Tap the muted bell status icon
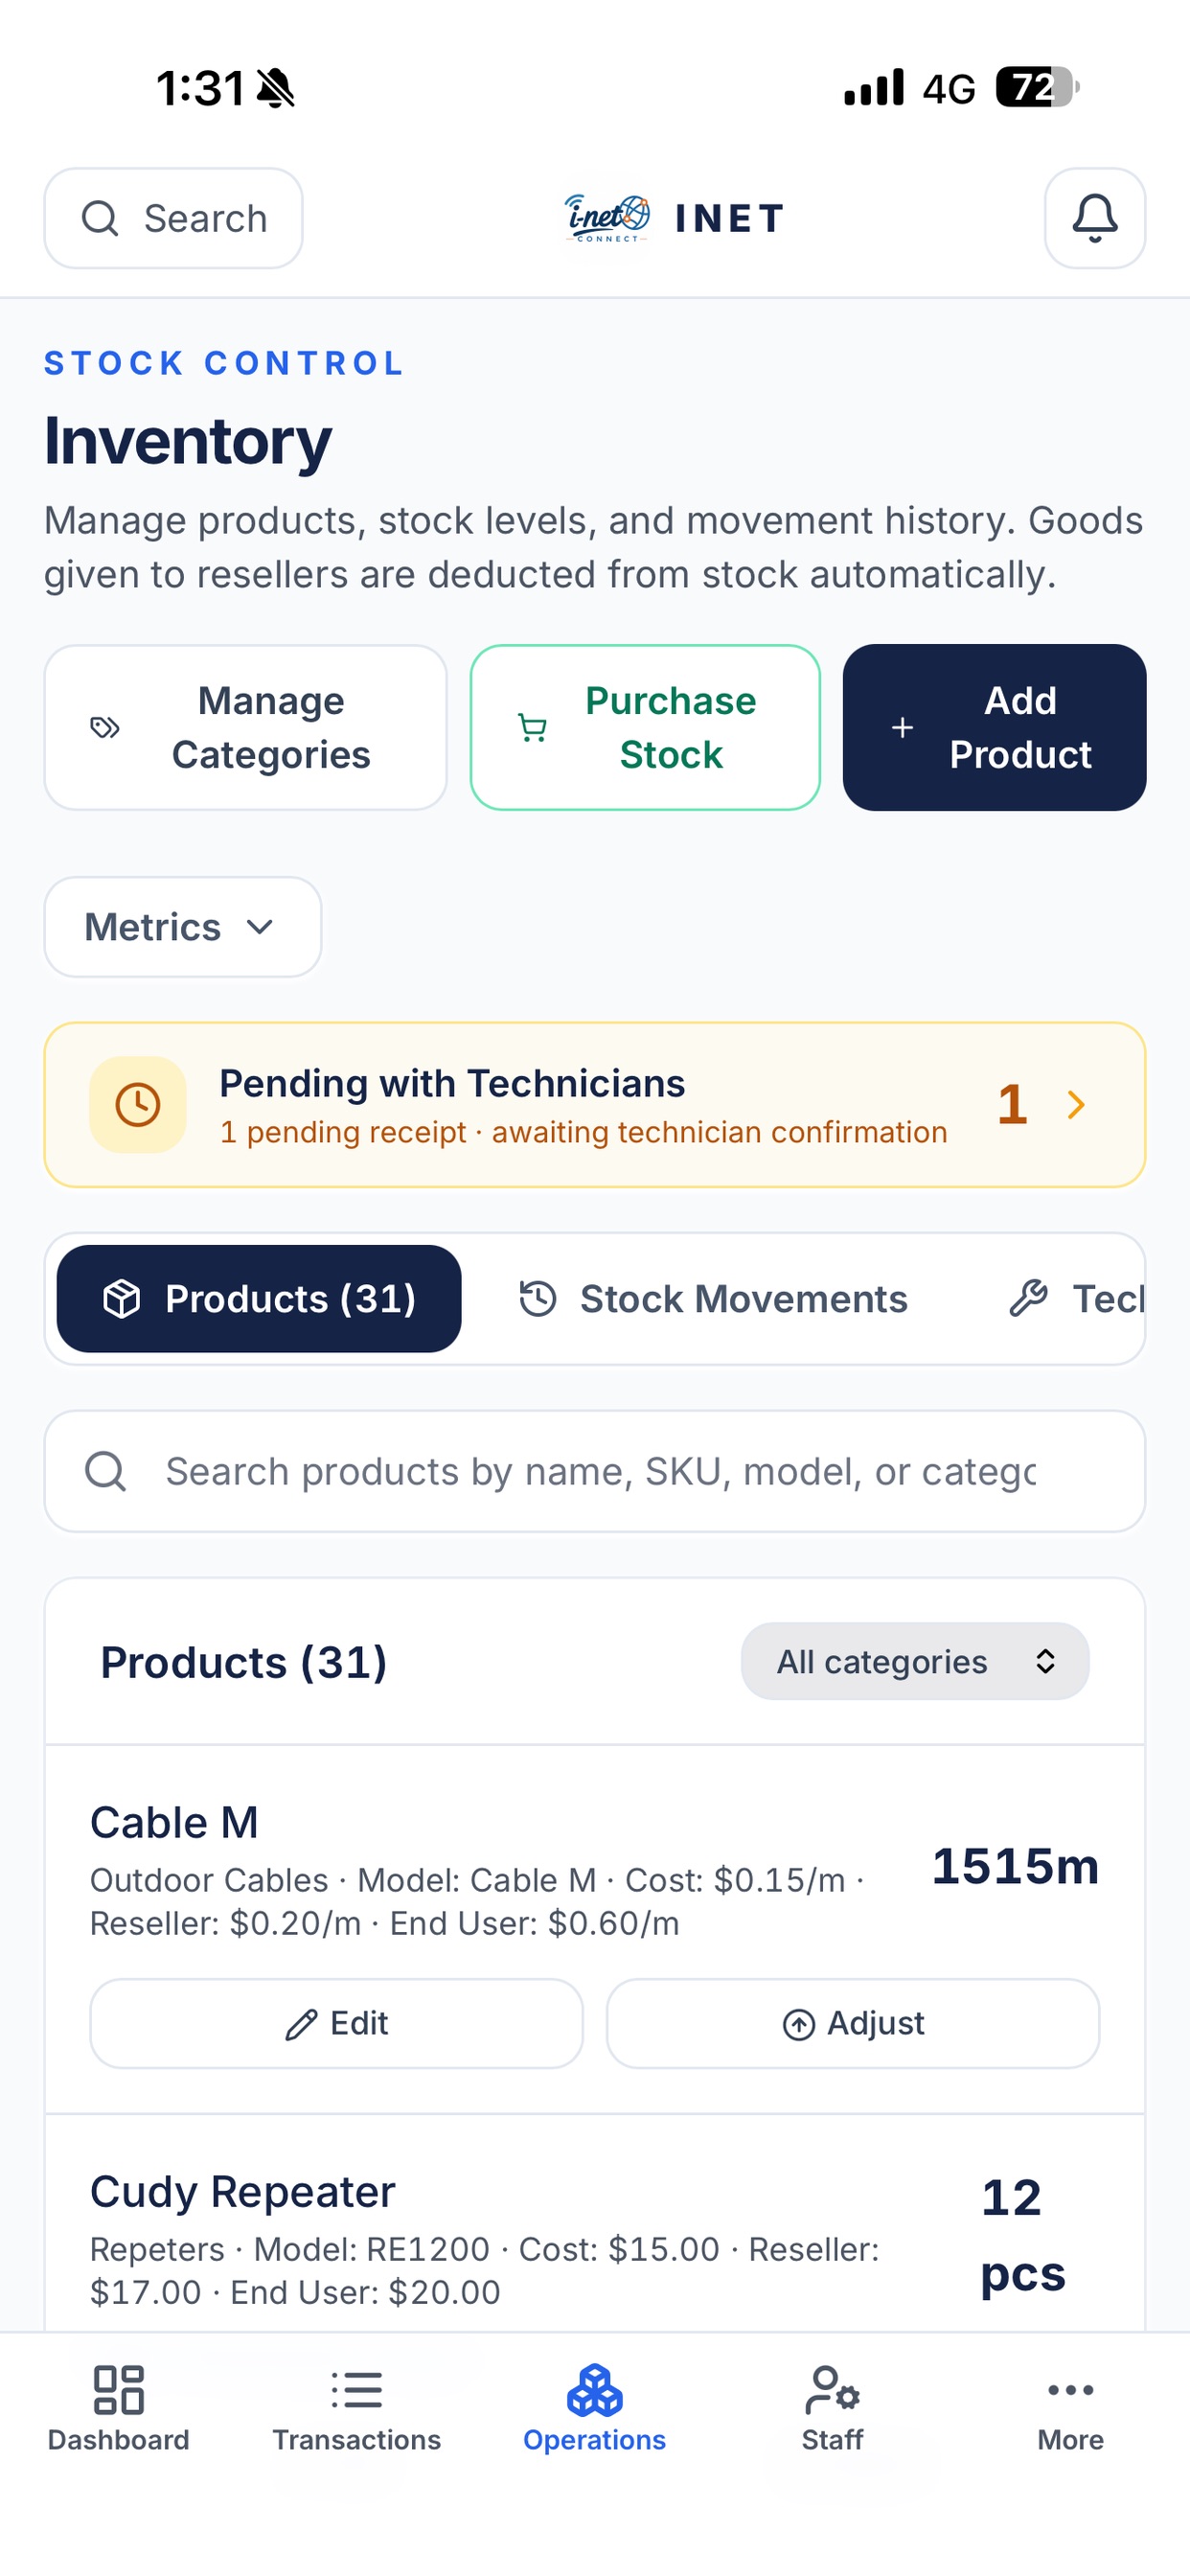 click(x=275, y=88)
